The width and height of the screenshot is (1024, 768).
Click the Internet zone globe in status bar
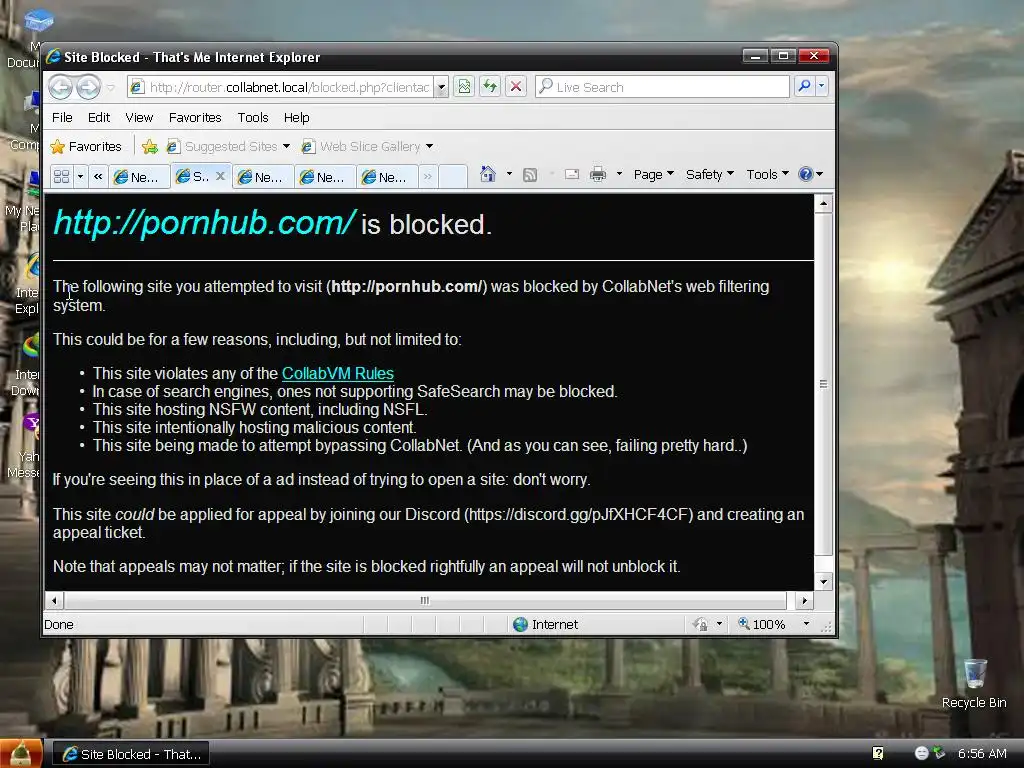click(520, 624)
